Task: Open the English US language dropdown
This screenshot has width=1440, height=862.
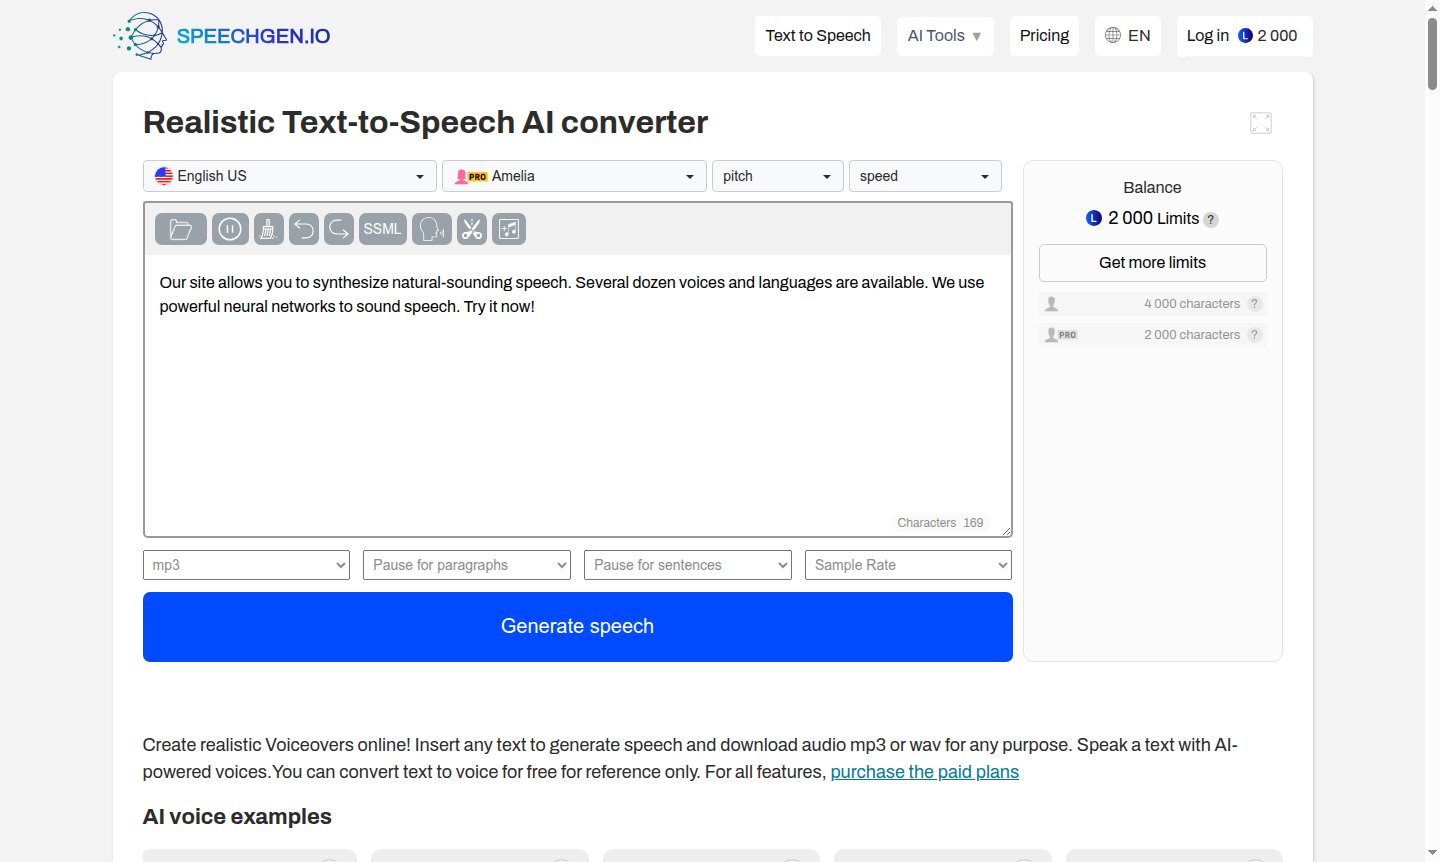Action: click(x=289, y=175)
